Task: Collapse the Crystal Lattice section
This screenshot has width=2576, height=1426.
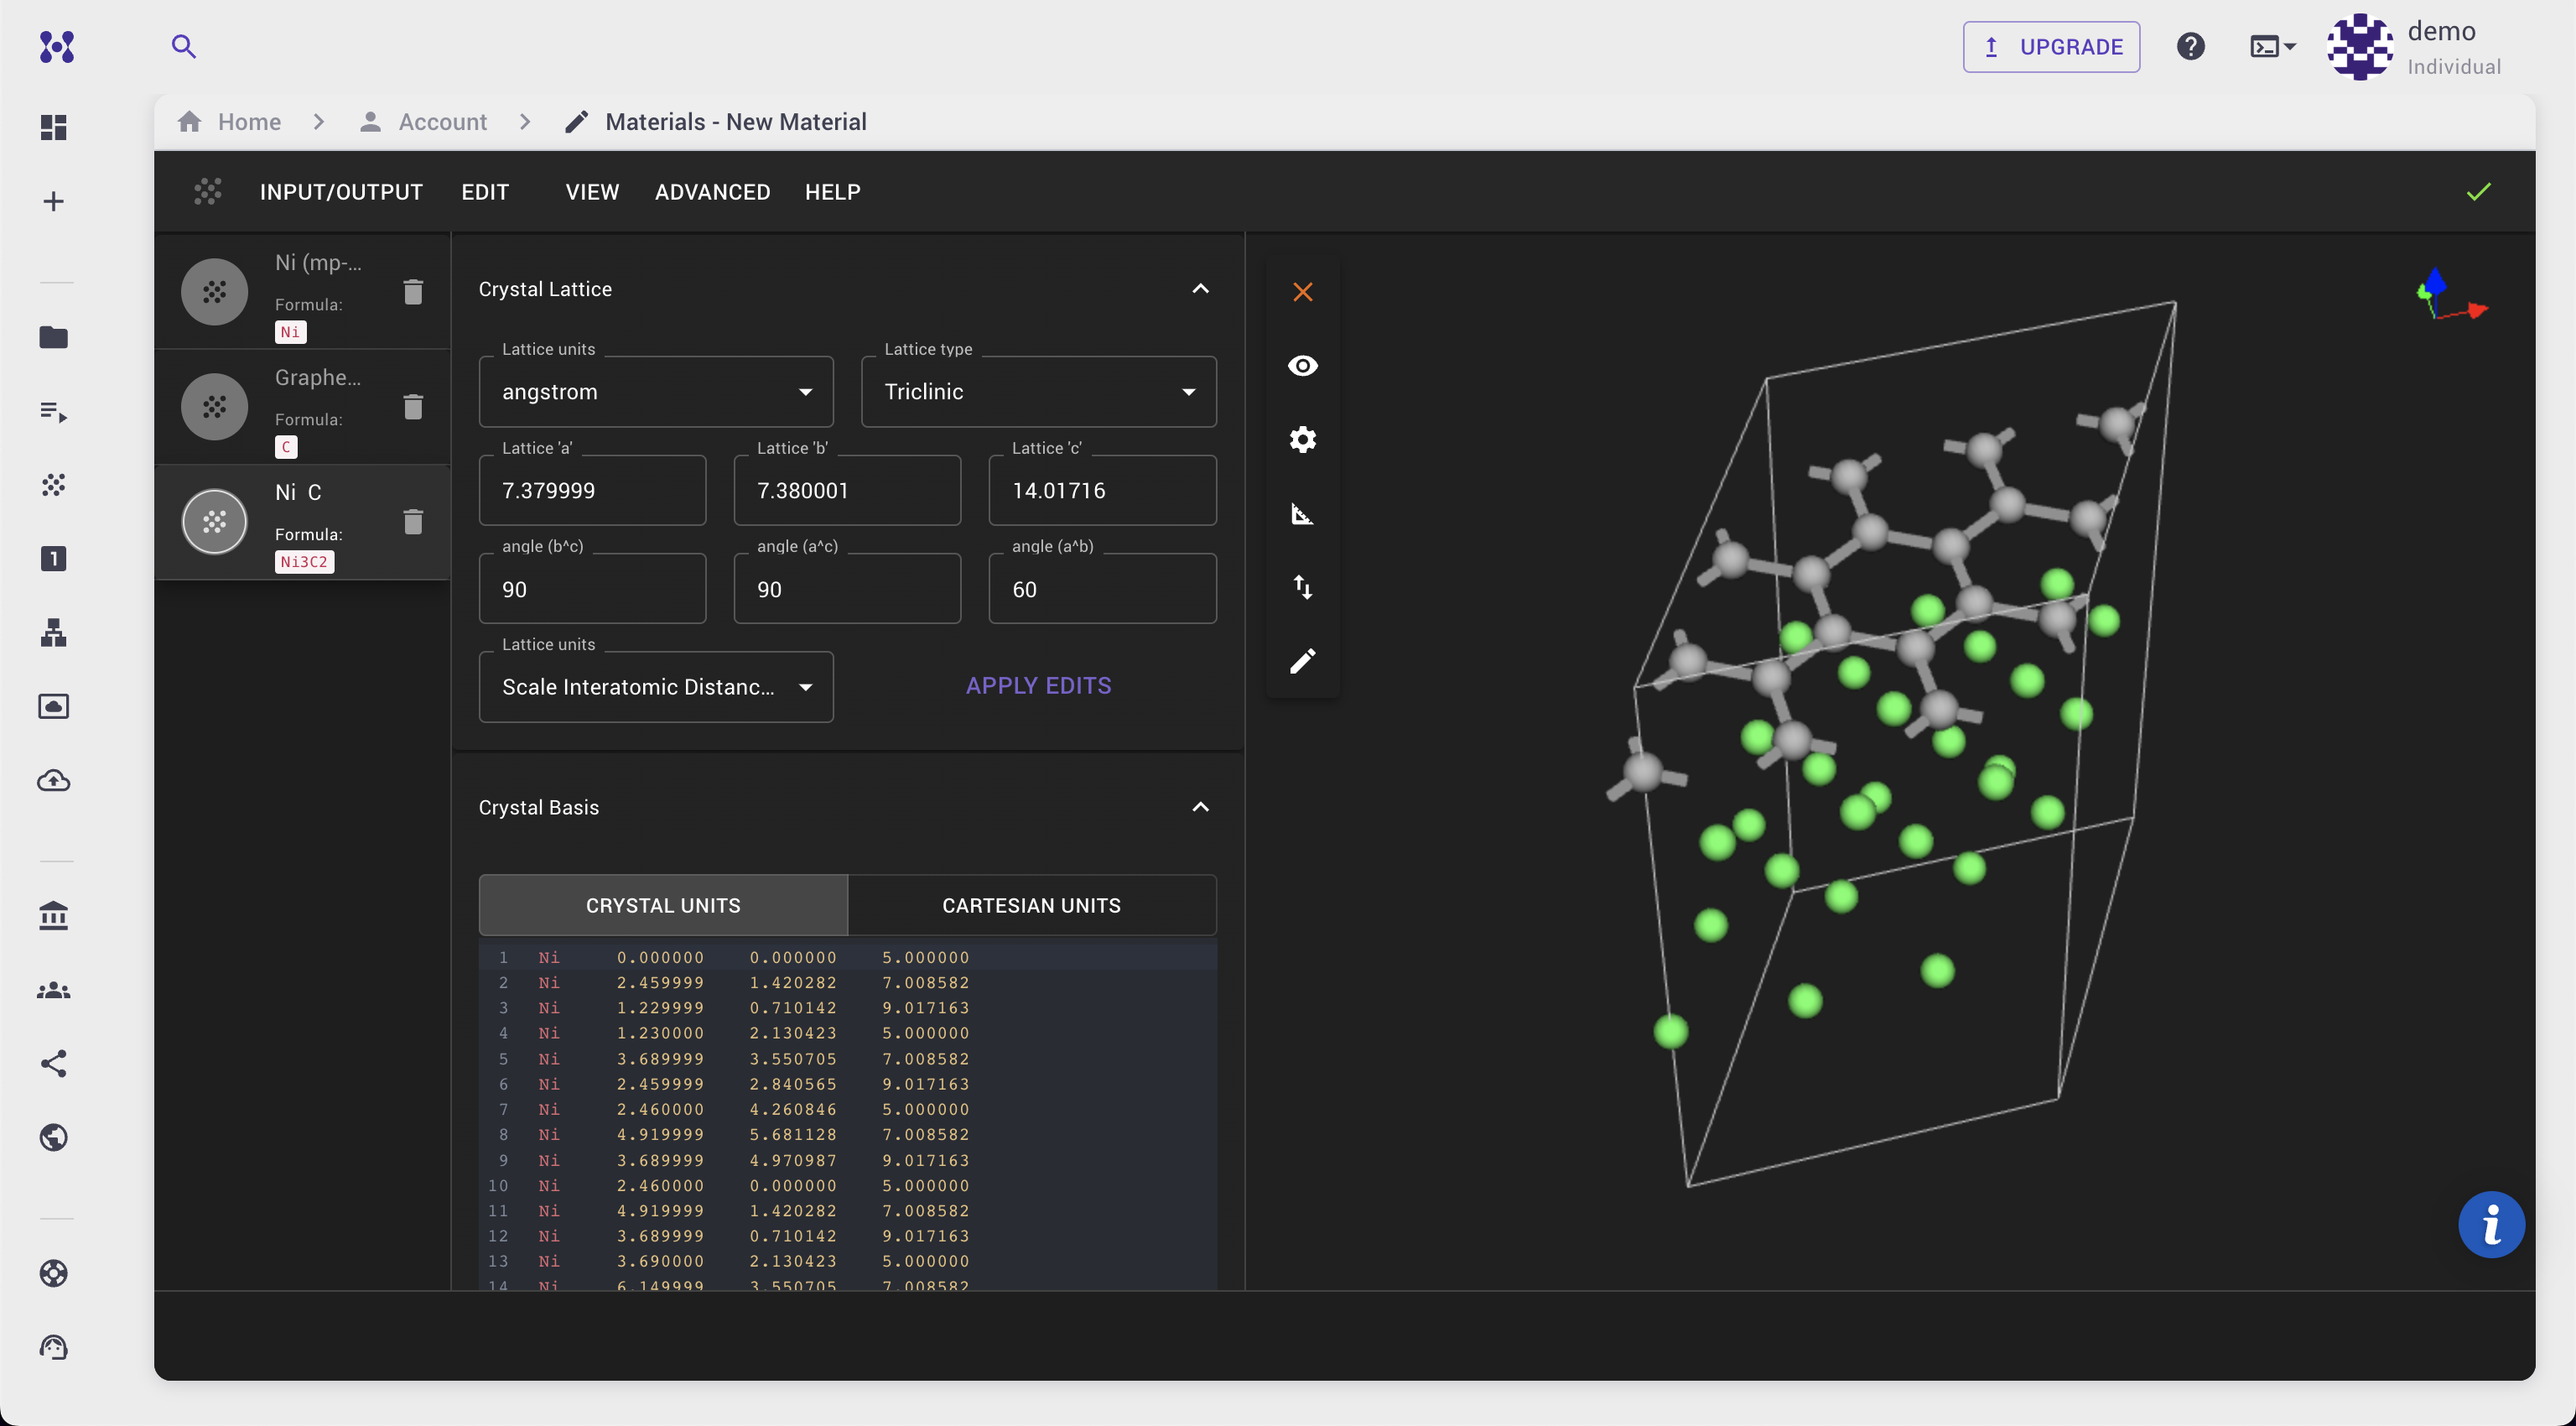Action: click(1200, 288)
